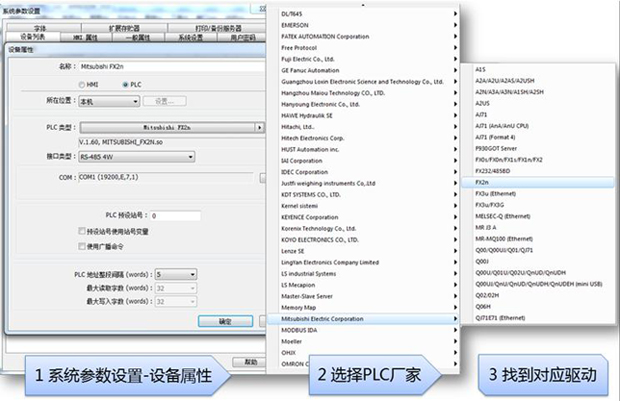Select the F930GOT Server driver
This screenshot has height=401, width=620.
pyautogui.click(x=538, y=148)
